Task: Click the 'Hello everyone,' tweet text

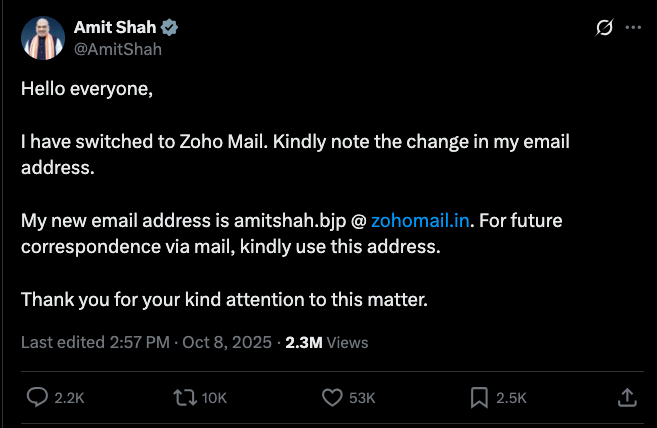Action: (87, 88)
